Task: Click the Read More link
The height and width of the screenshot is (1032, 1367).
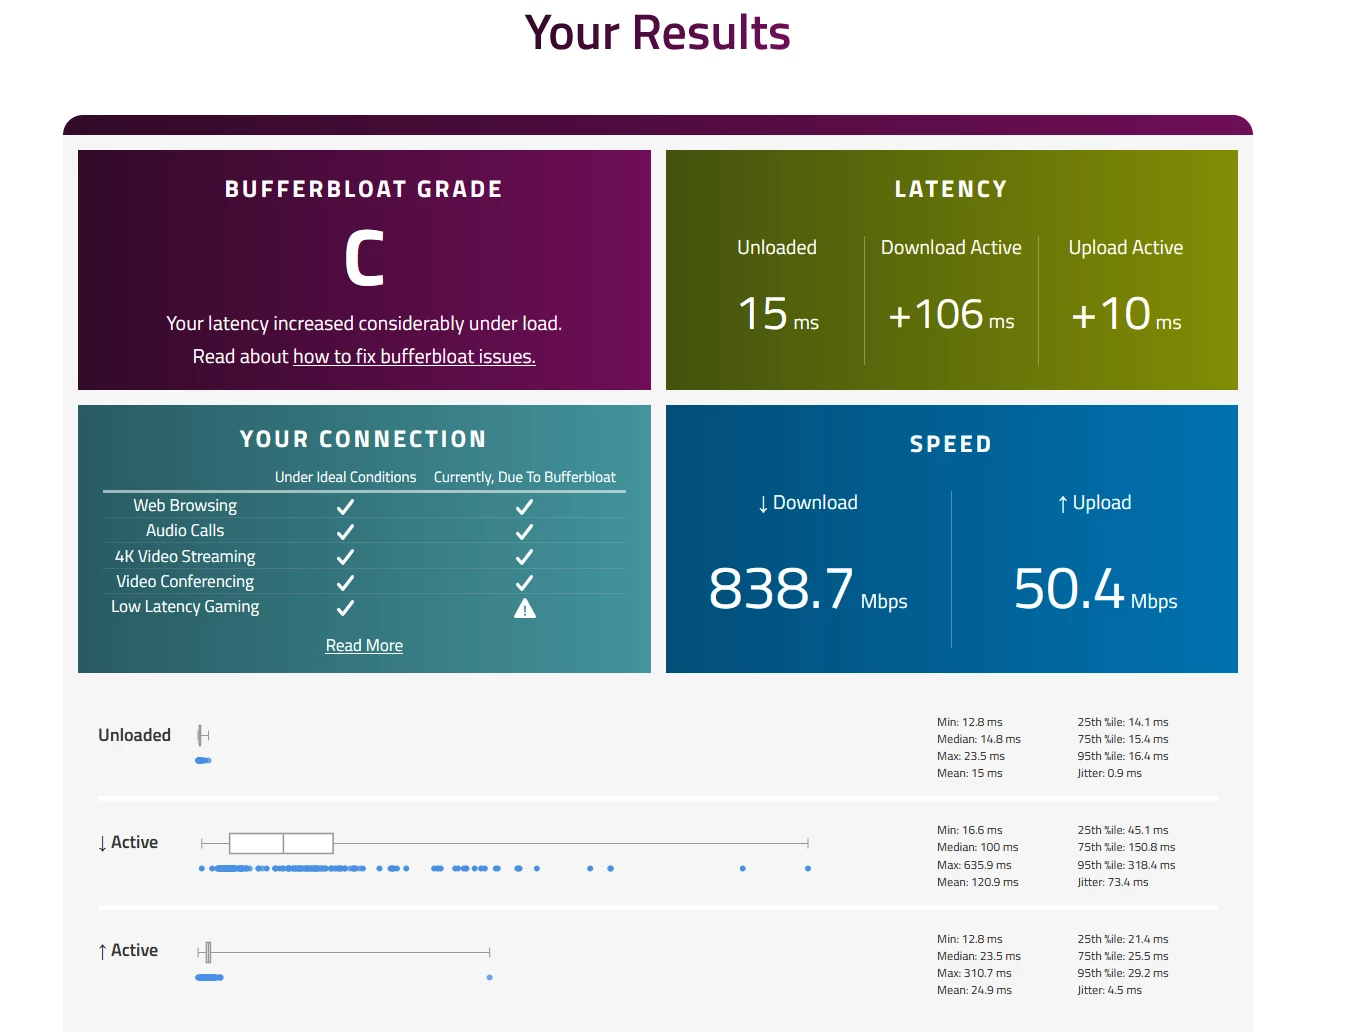Action: coord(364,645)
